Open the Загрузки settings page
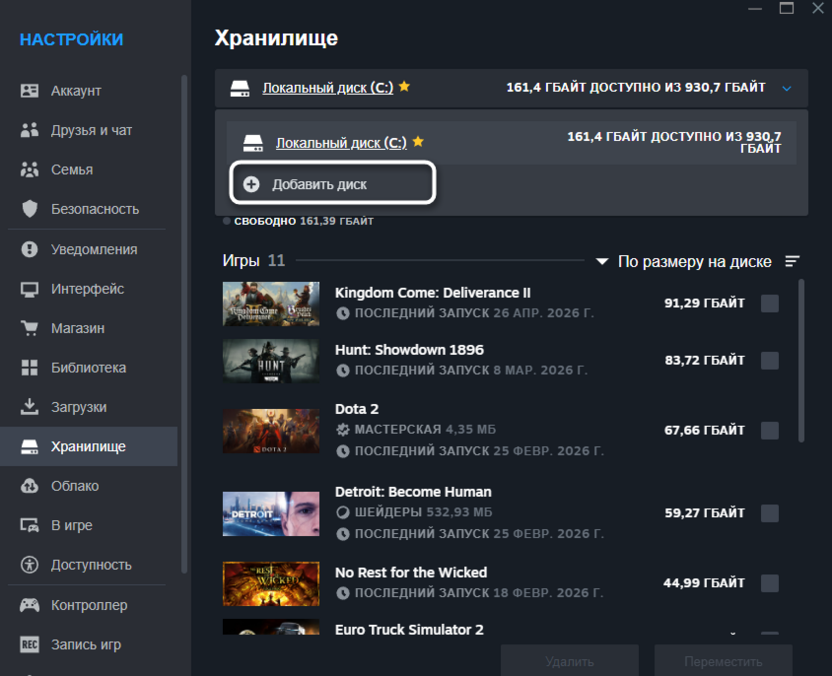 [x=89, y=407]
